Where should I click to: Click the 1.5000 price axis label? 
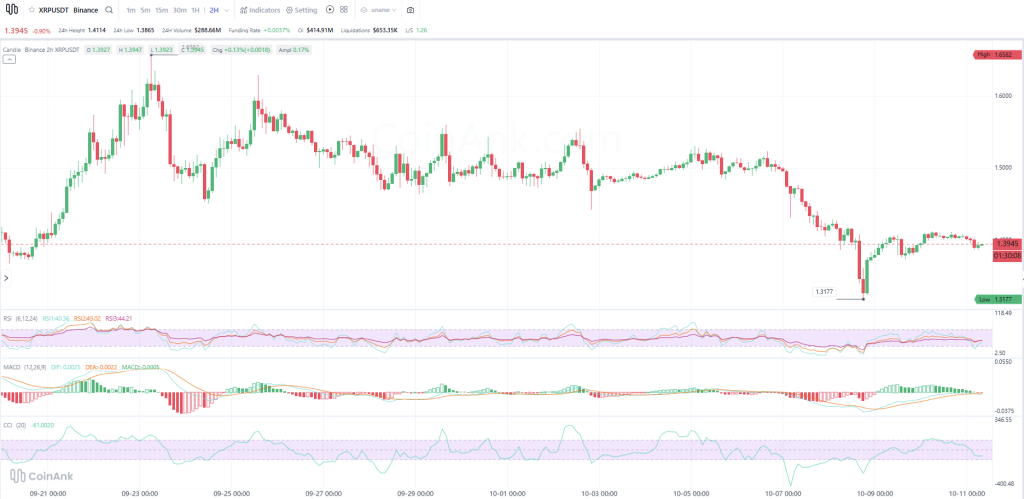tap(1002, 167)
